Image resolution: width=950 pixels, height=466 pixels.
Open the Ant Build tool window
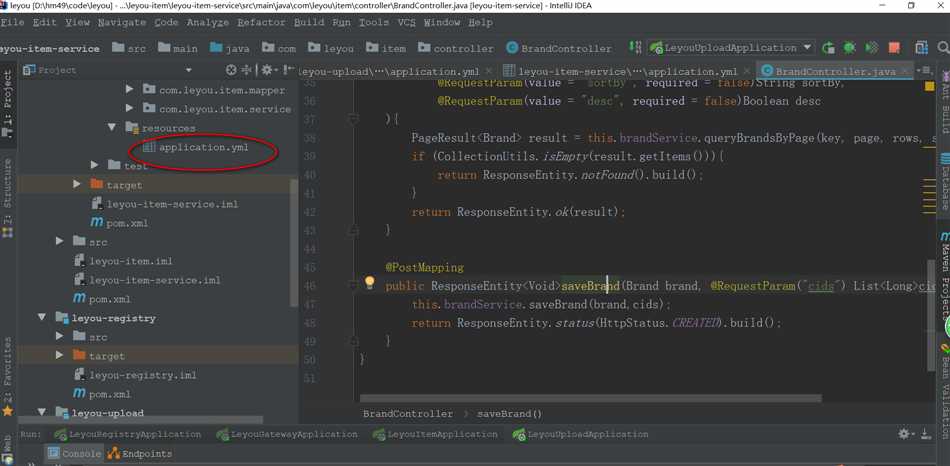(x=944, y=102)
